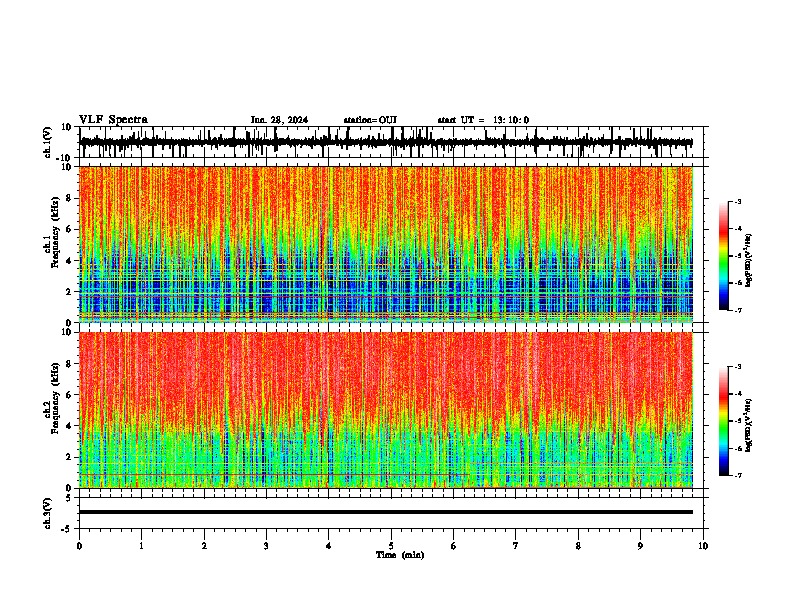Image resolution: width=792 pixels, height=612 pixels.
Task: Click the ch.1(V) axis label
Action: (48, 141)
